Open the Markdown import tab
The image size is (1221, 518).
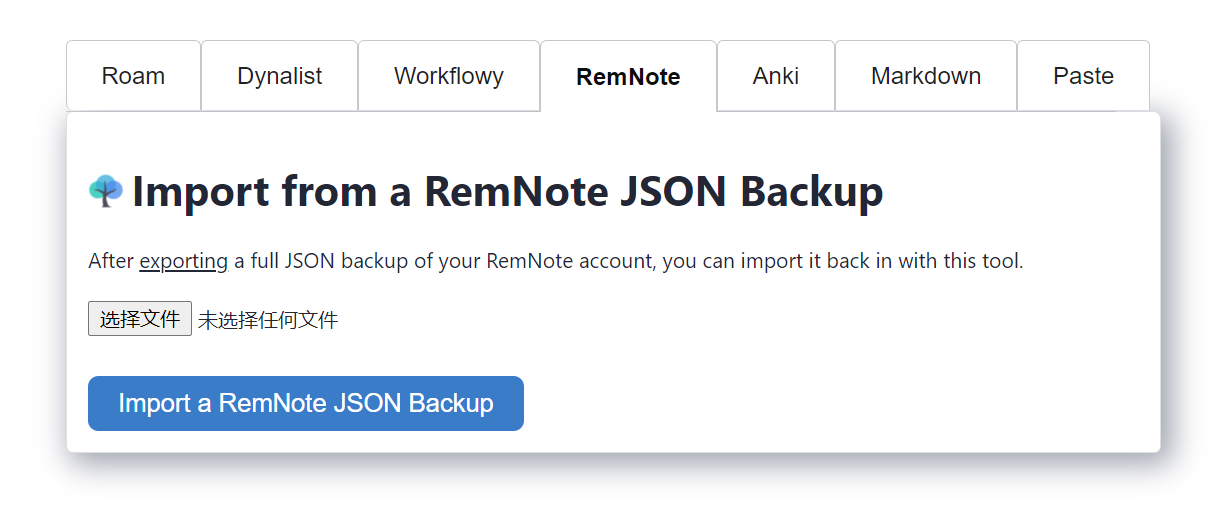[x=925, y=76]
